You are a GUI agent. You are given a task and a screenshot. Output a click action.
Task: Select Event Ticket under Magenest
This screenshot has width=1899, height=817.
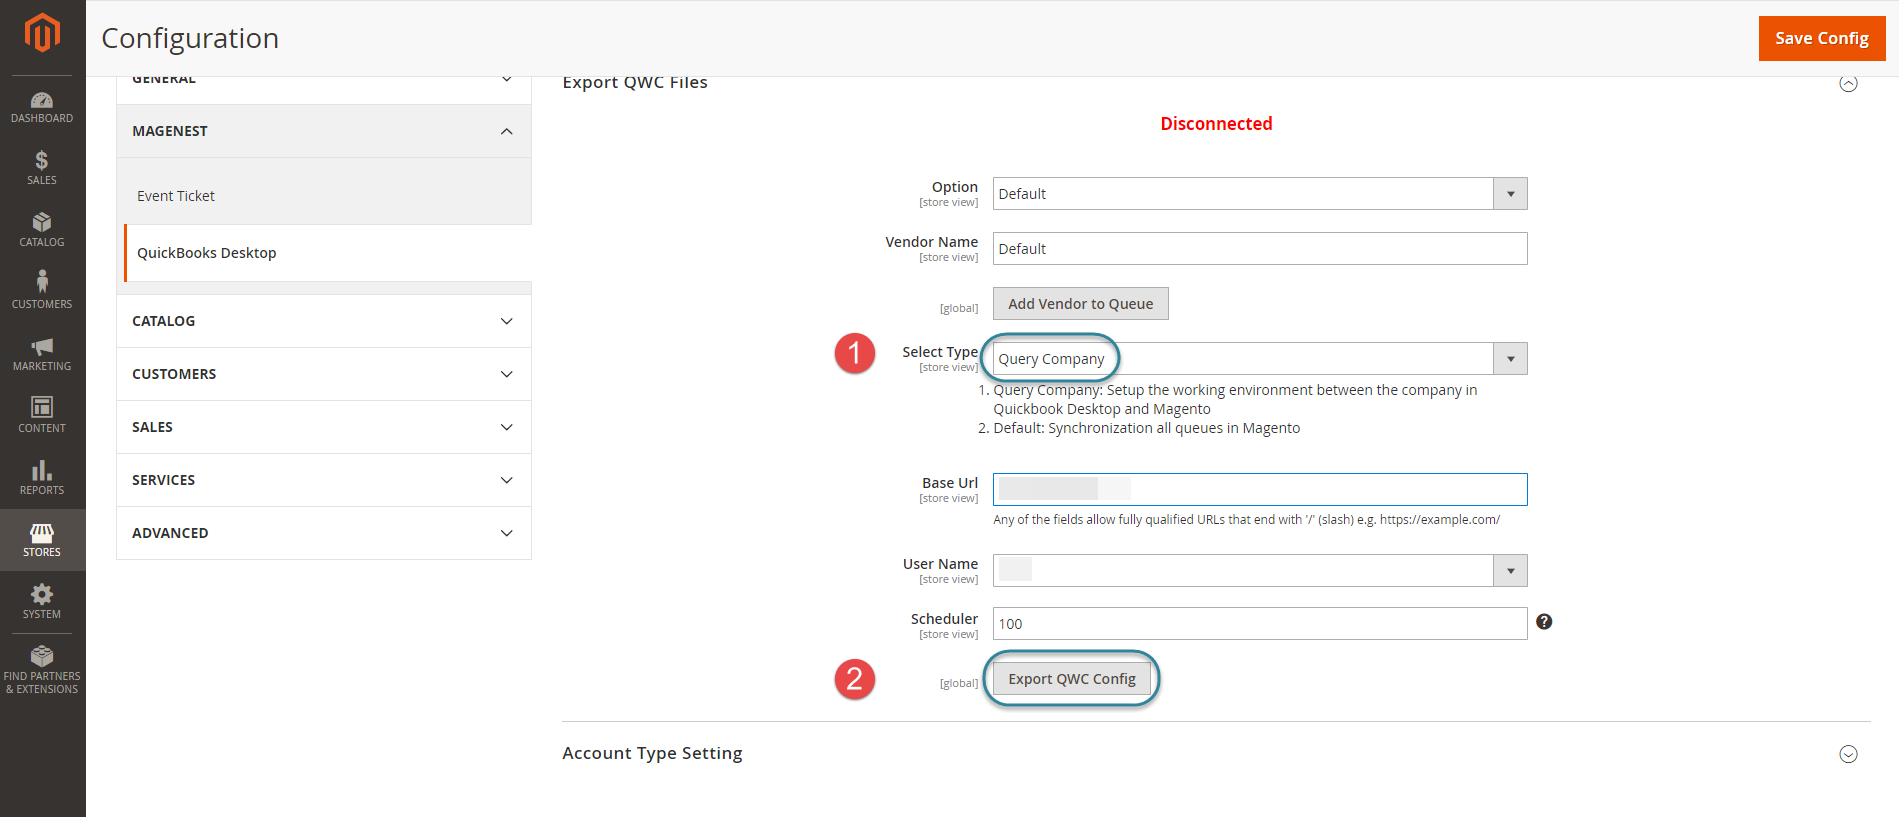(x=176, y=196)
